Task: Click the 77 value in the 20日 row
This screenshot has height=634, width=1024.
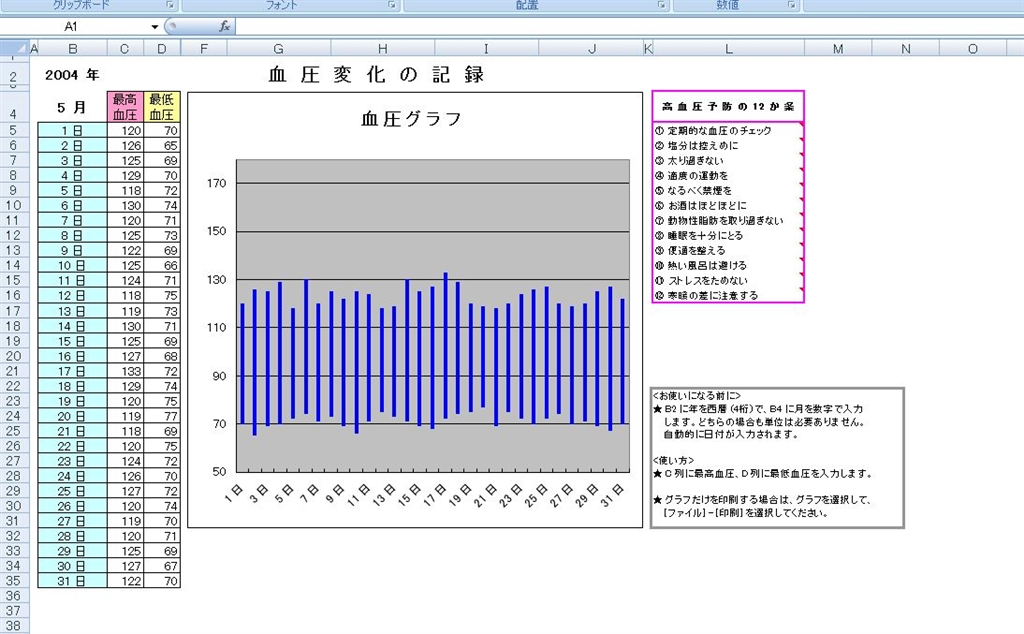Action: pos(162,416)
